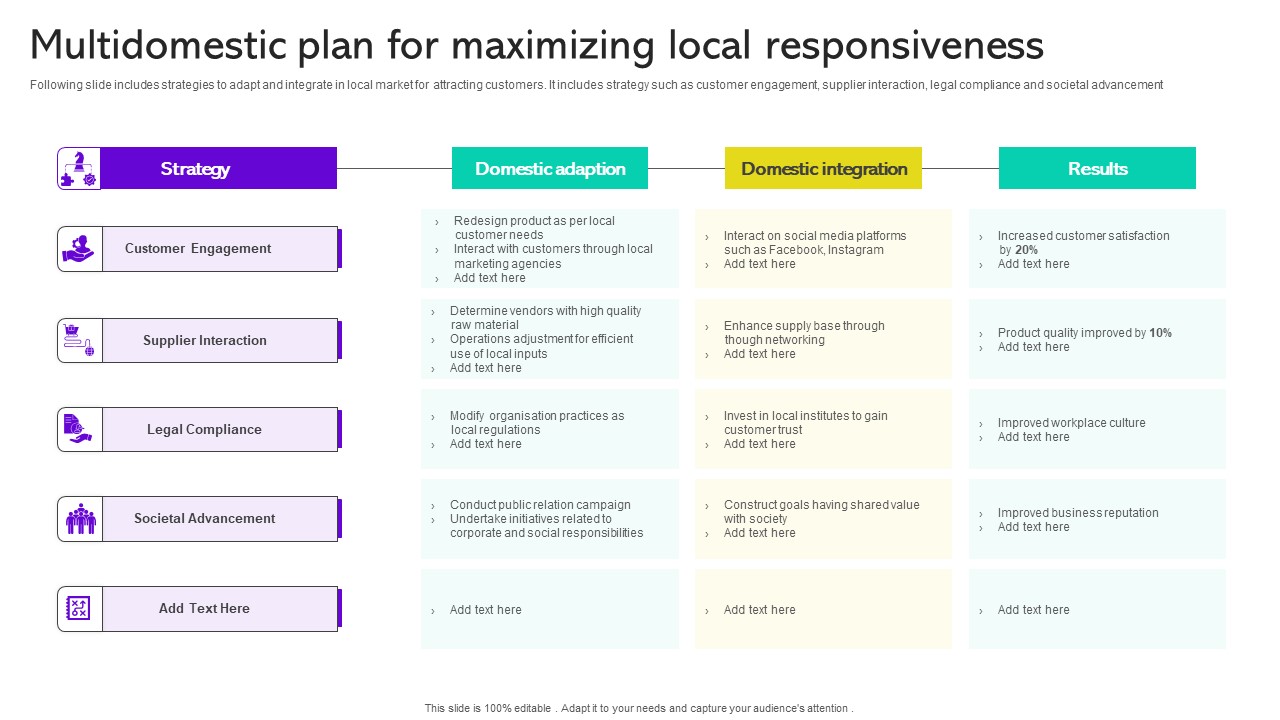Select the Legal Compliance label box
The image size is (1280, 720).
point(220,429)
